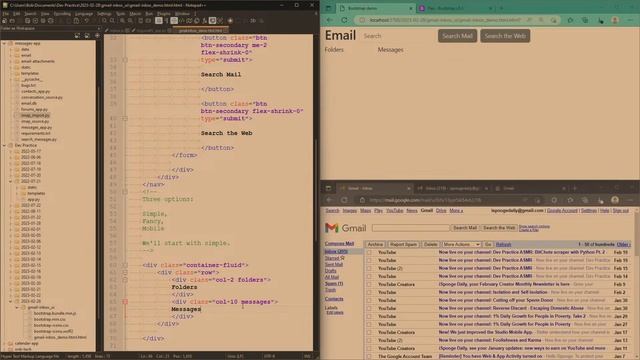Image resolution: width=640 pixels, height=360 pixels.
Task: Collapse fold marker at col-10 messages div line
Action: (x=125, y=302)
